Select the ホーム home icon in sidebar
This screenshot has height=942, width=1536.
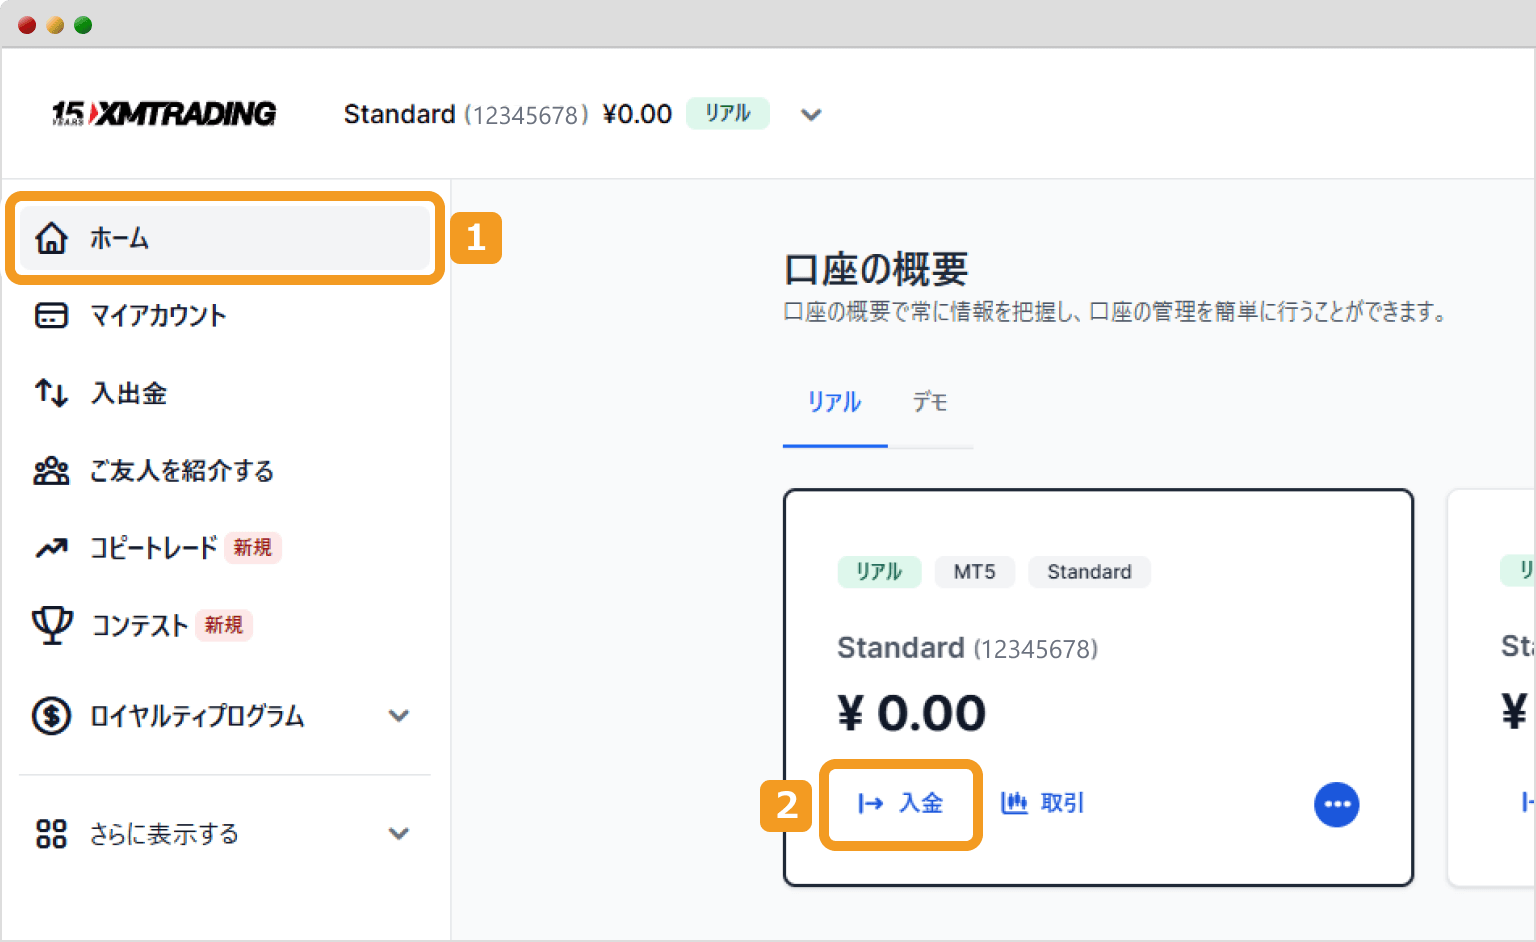pos(51,238)
